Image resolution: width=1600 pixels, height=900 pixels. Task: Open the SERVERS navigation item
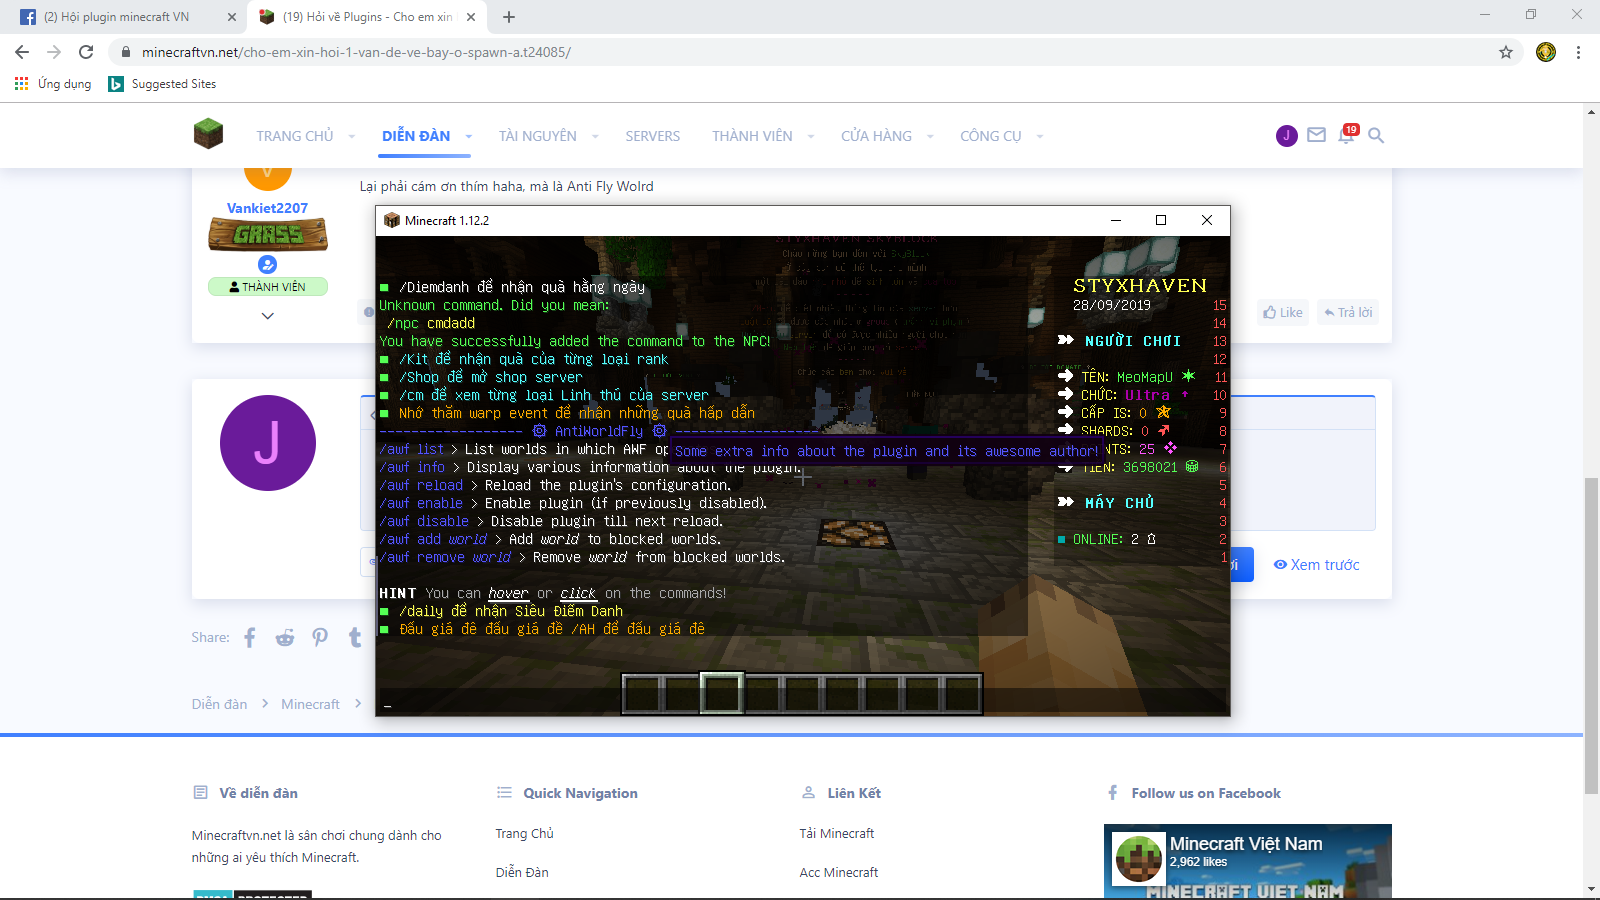point(653,136)
